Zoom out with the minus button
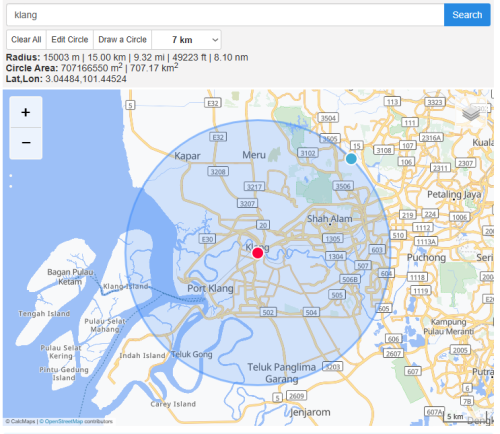The width and height of the screenshot is (500, 434). point(26,143)
